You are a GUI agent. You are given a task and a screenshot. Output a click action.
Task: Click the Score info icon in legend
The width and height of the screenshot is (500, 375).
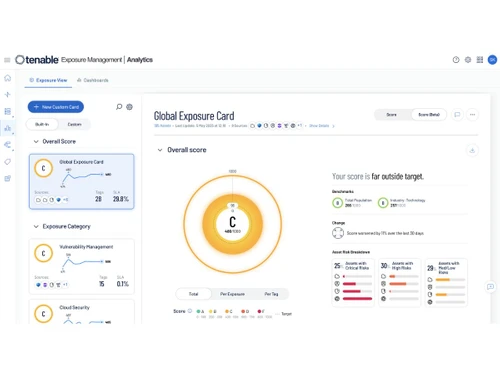point(190,311)
